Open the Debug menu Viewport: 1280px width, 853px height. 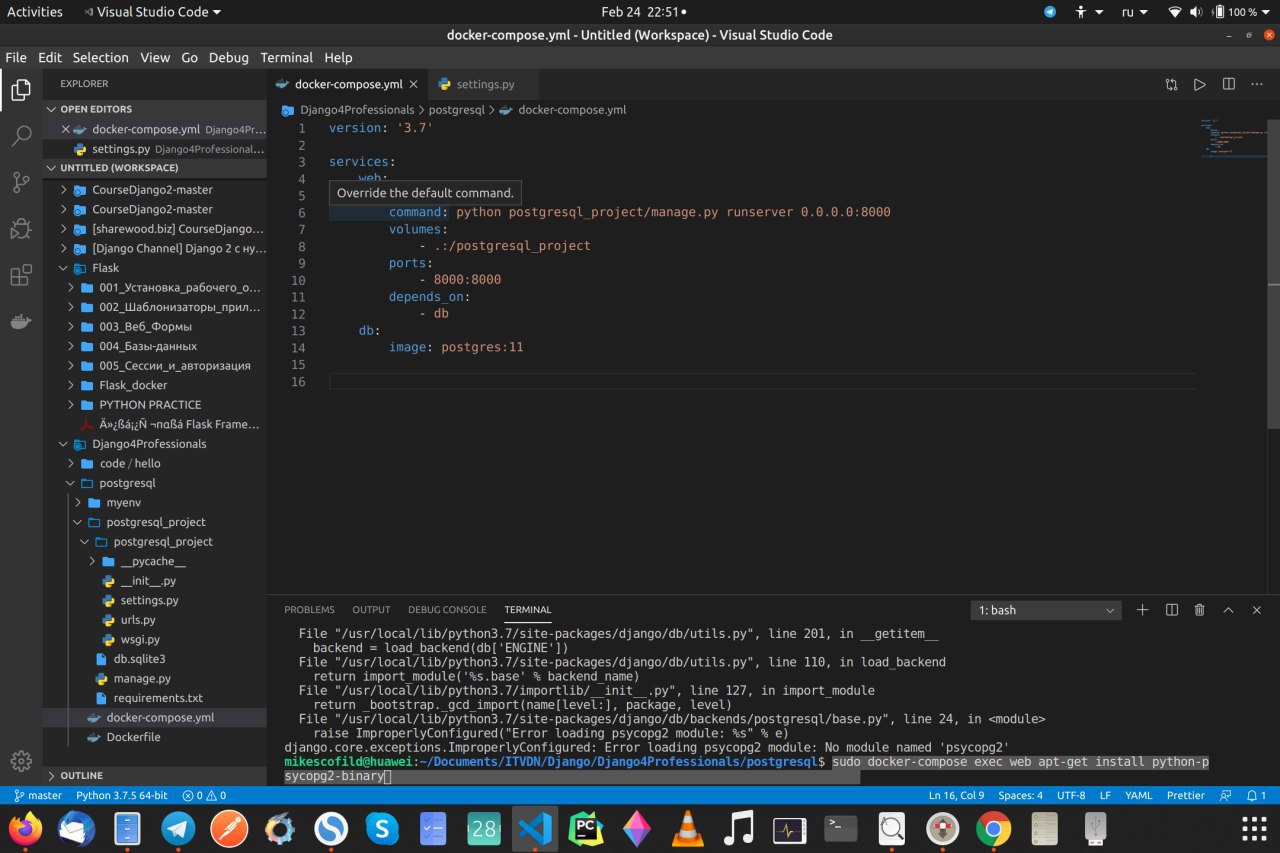pos(229,57)
